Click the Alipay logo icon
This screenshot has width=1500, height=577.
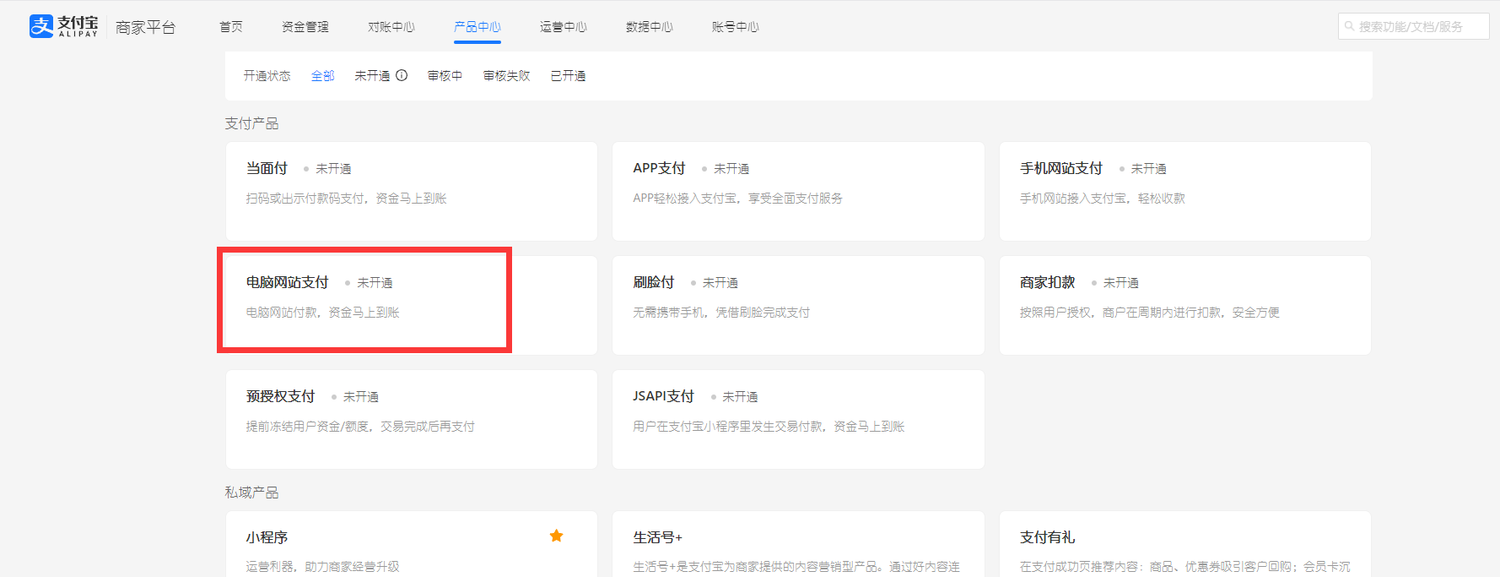[x=41, y=26]
